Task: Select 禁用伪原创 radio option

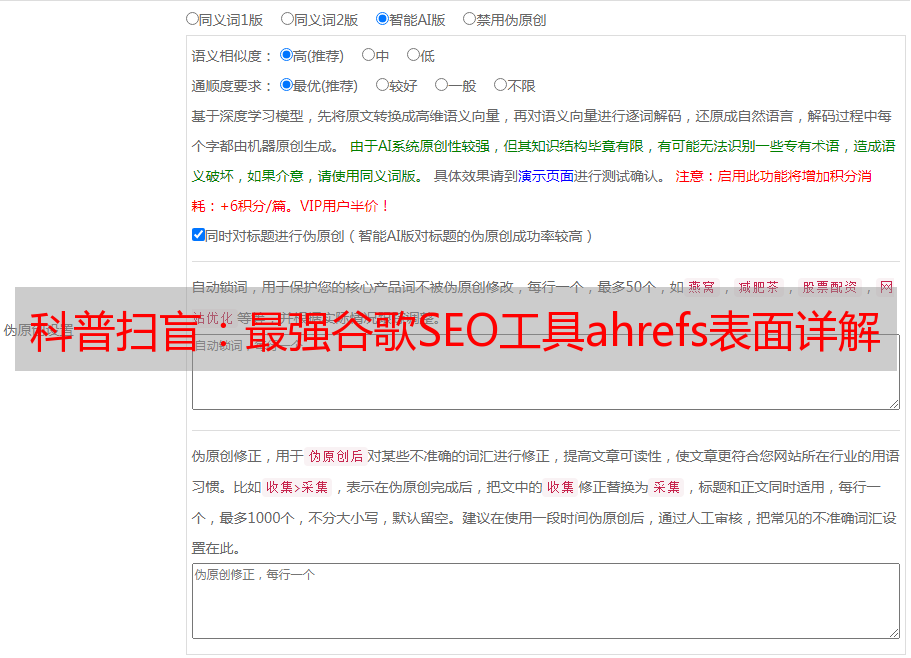Action: point(469,19)
